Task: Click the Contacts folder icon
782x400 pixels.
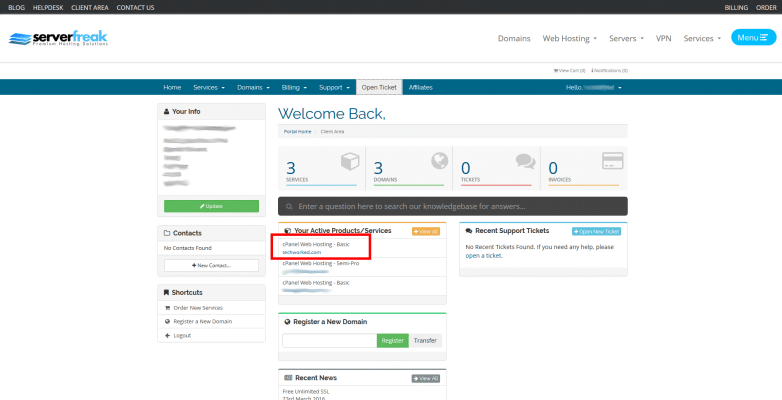Action: 167,233
